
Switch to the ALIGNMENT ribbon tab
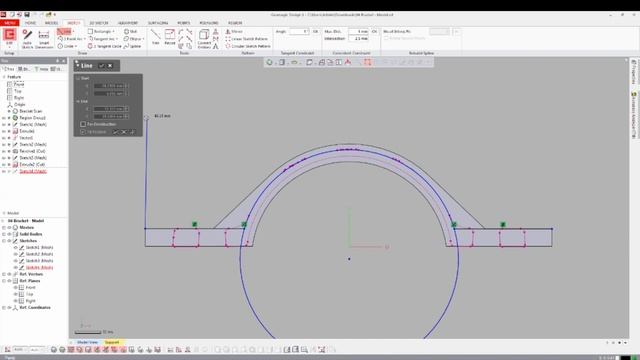(128, 23)
